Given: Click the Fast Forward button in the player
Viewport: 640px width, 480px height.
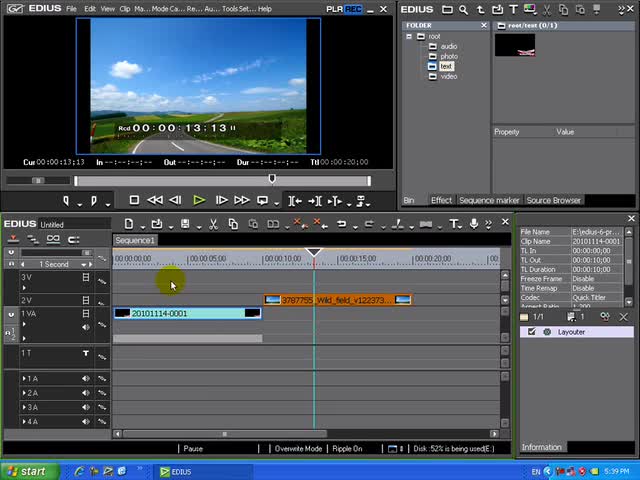Looking at the screenshot, I should [241, 200].
